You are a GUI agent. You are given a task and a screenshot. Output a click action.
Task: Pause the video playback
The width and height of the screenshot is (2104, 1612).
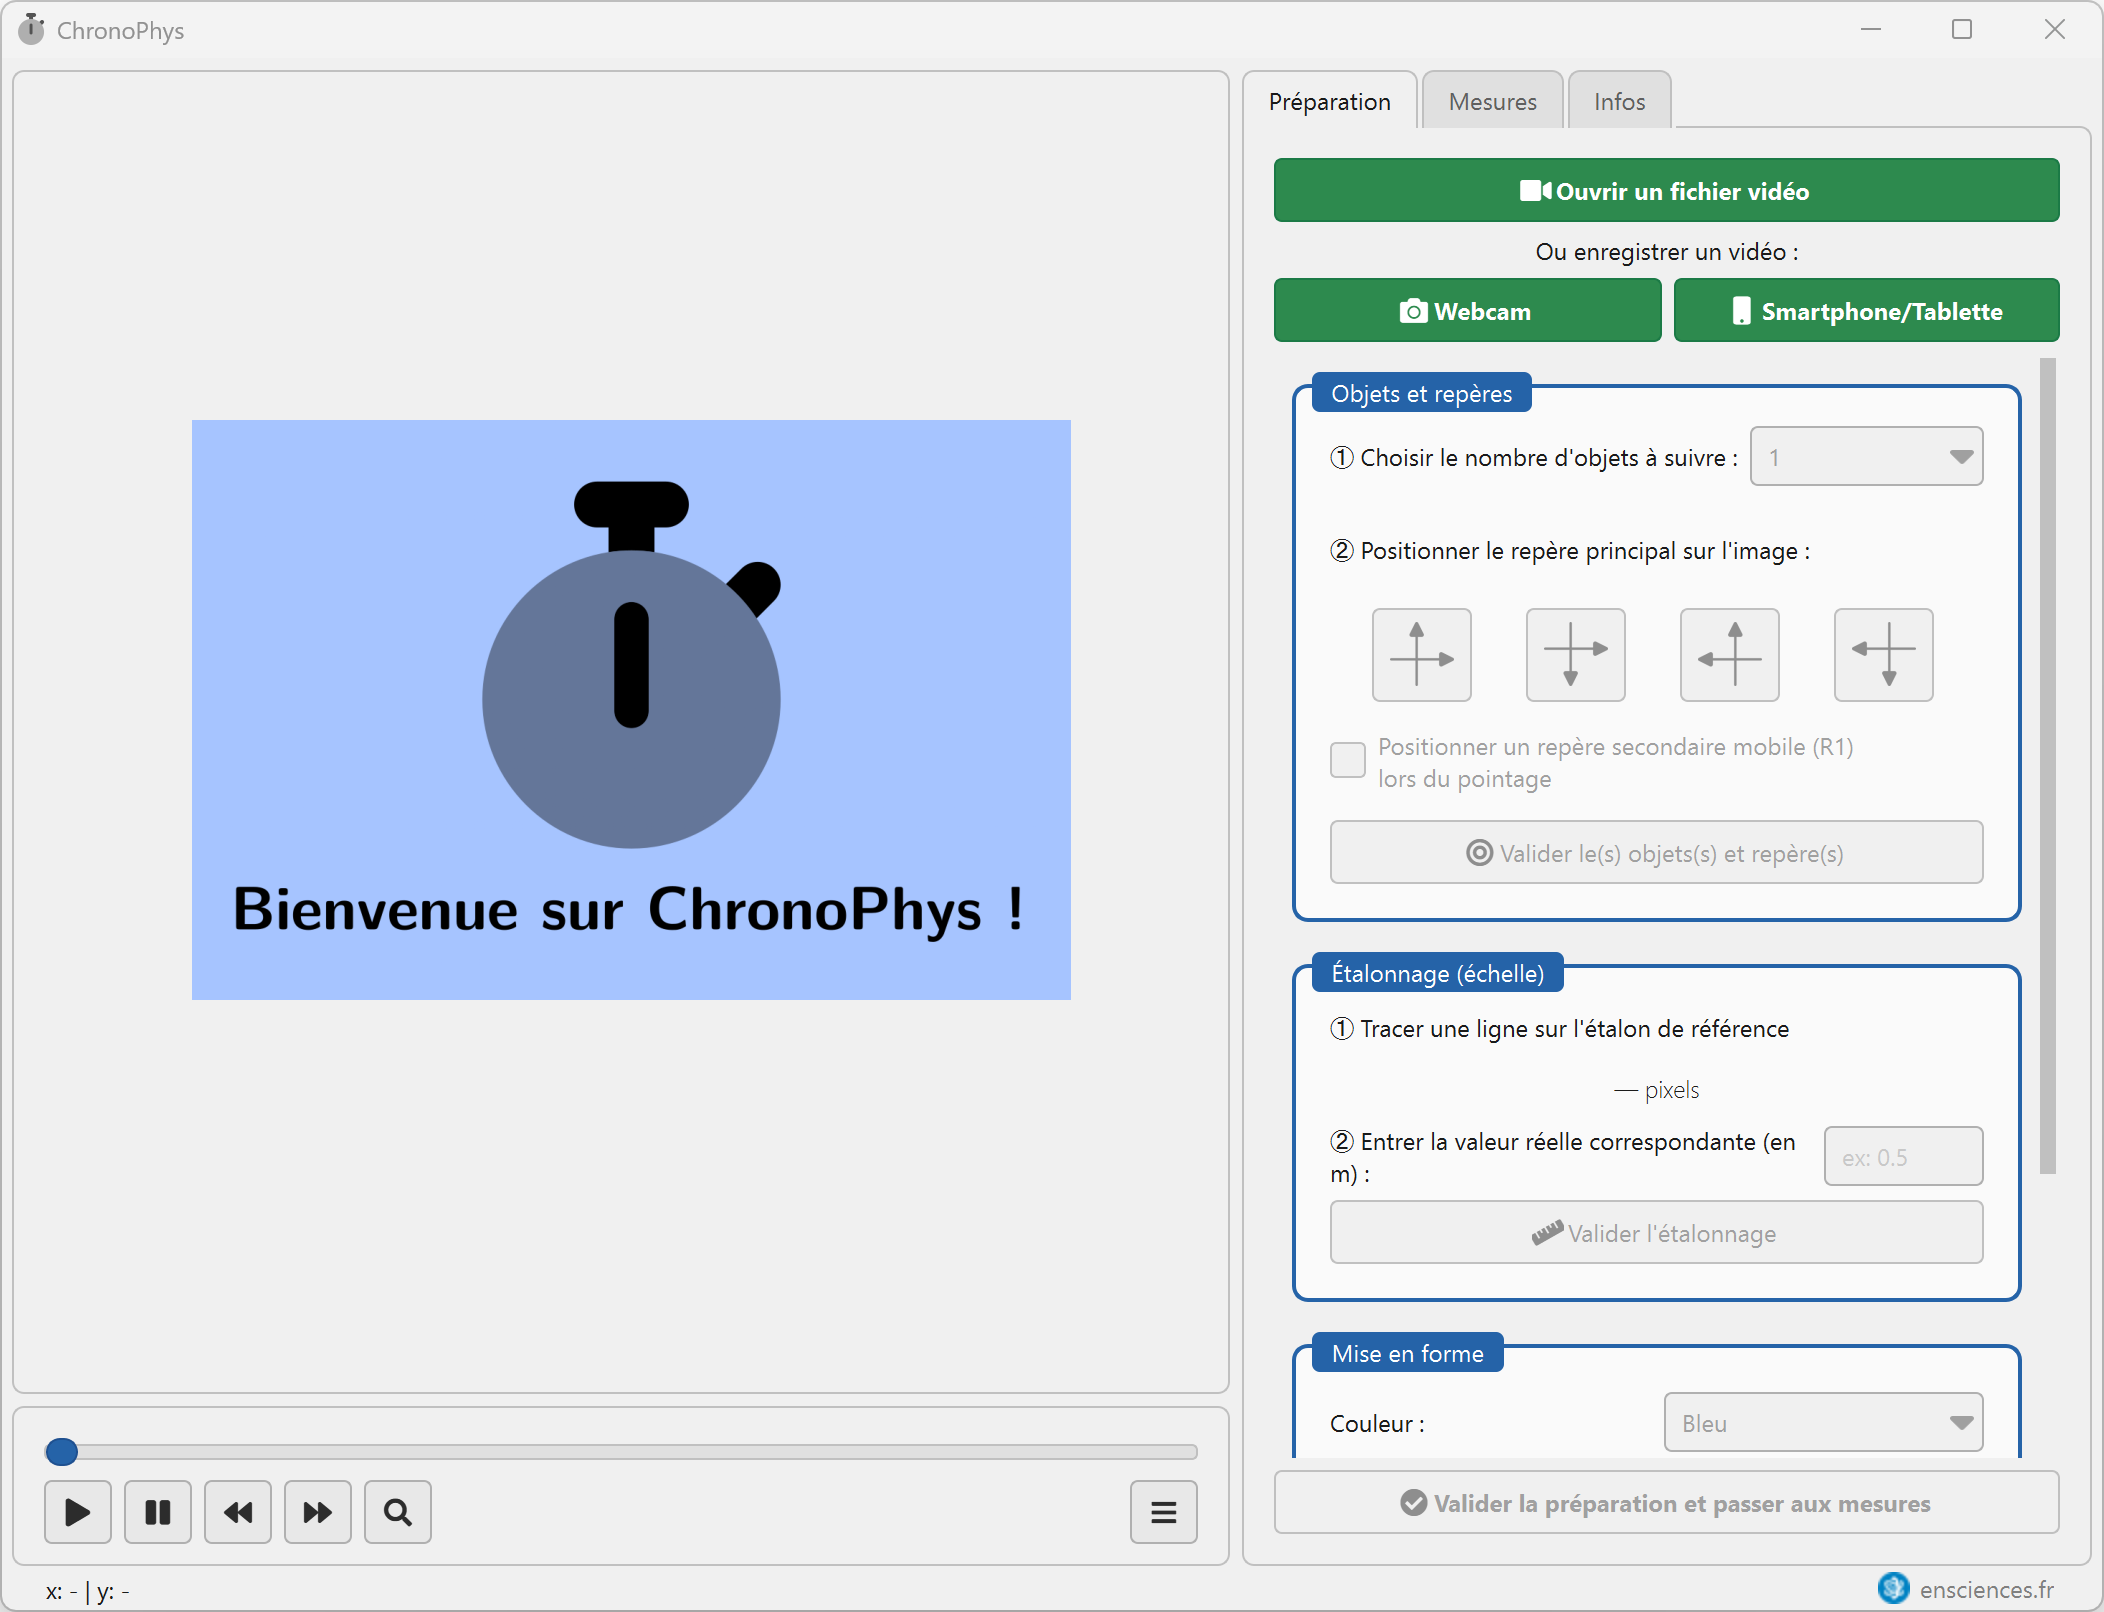[157, 1512]
